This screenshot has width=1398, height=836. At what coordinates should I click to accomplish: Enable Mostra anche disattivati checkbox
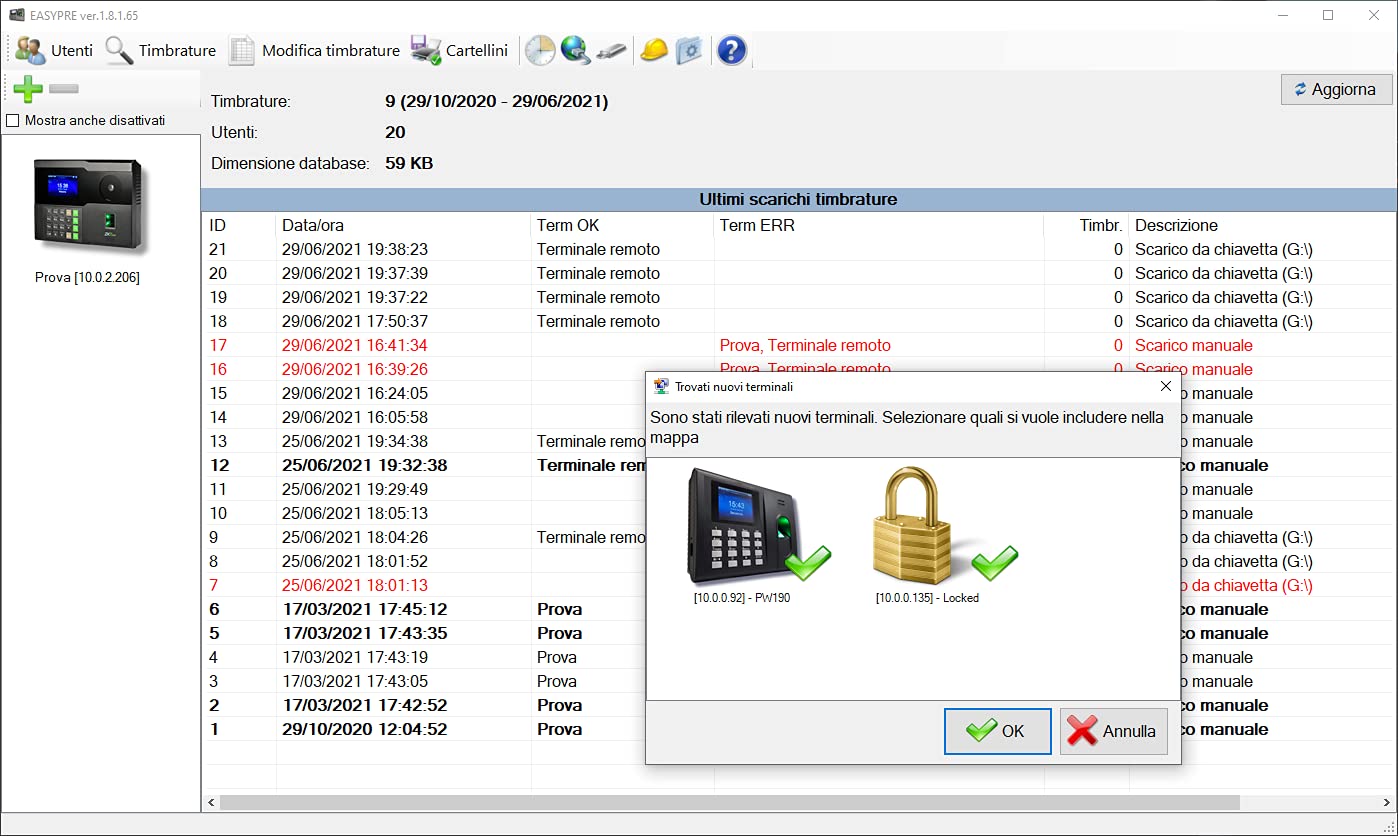tap(13, 121)
